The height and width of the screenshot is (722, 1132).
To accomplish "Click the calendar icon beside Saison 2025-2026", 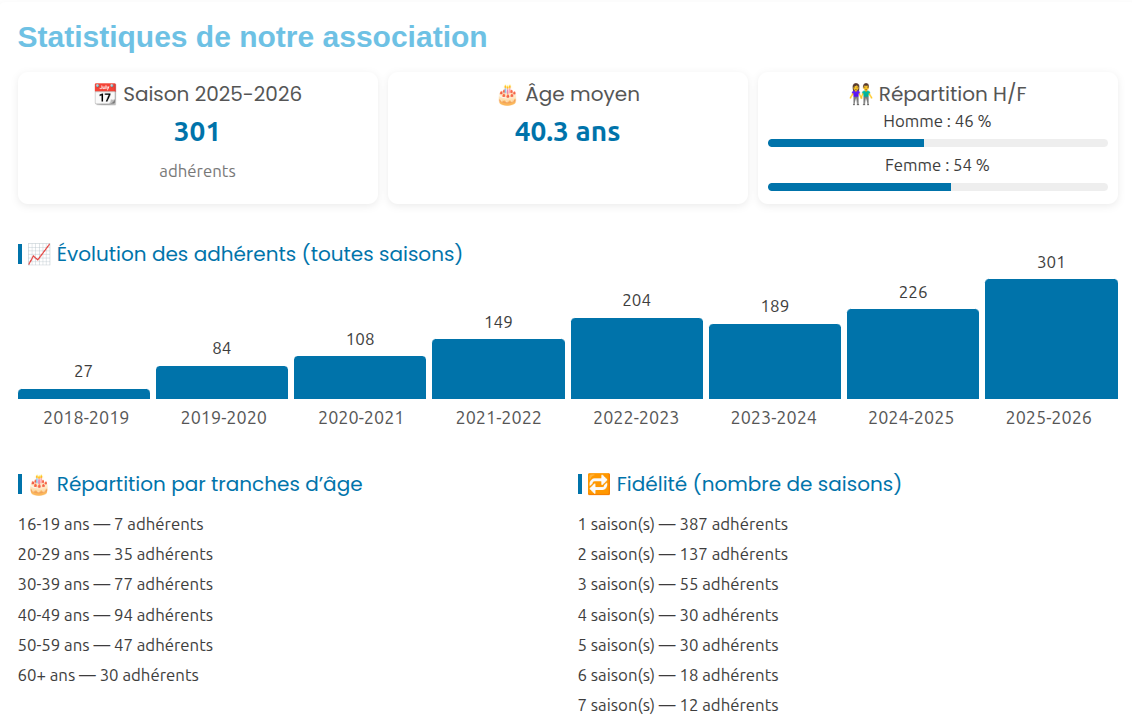I will (105, 95).
